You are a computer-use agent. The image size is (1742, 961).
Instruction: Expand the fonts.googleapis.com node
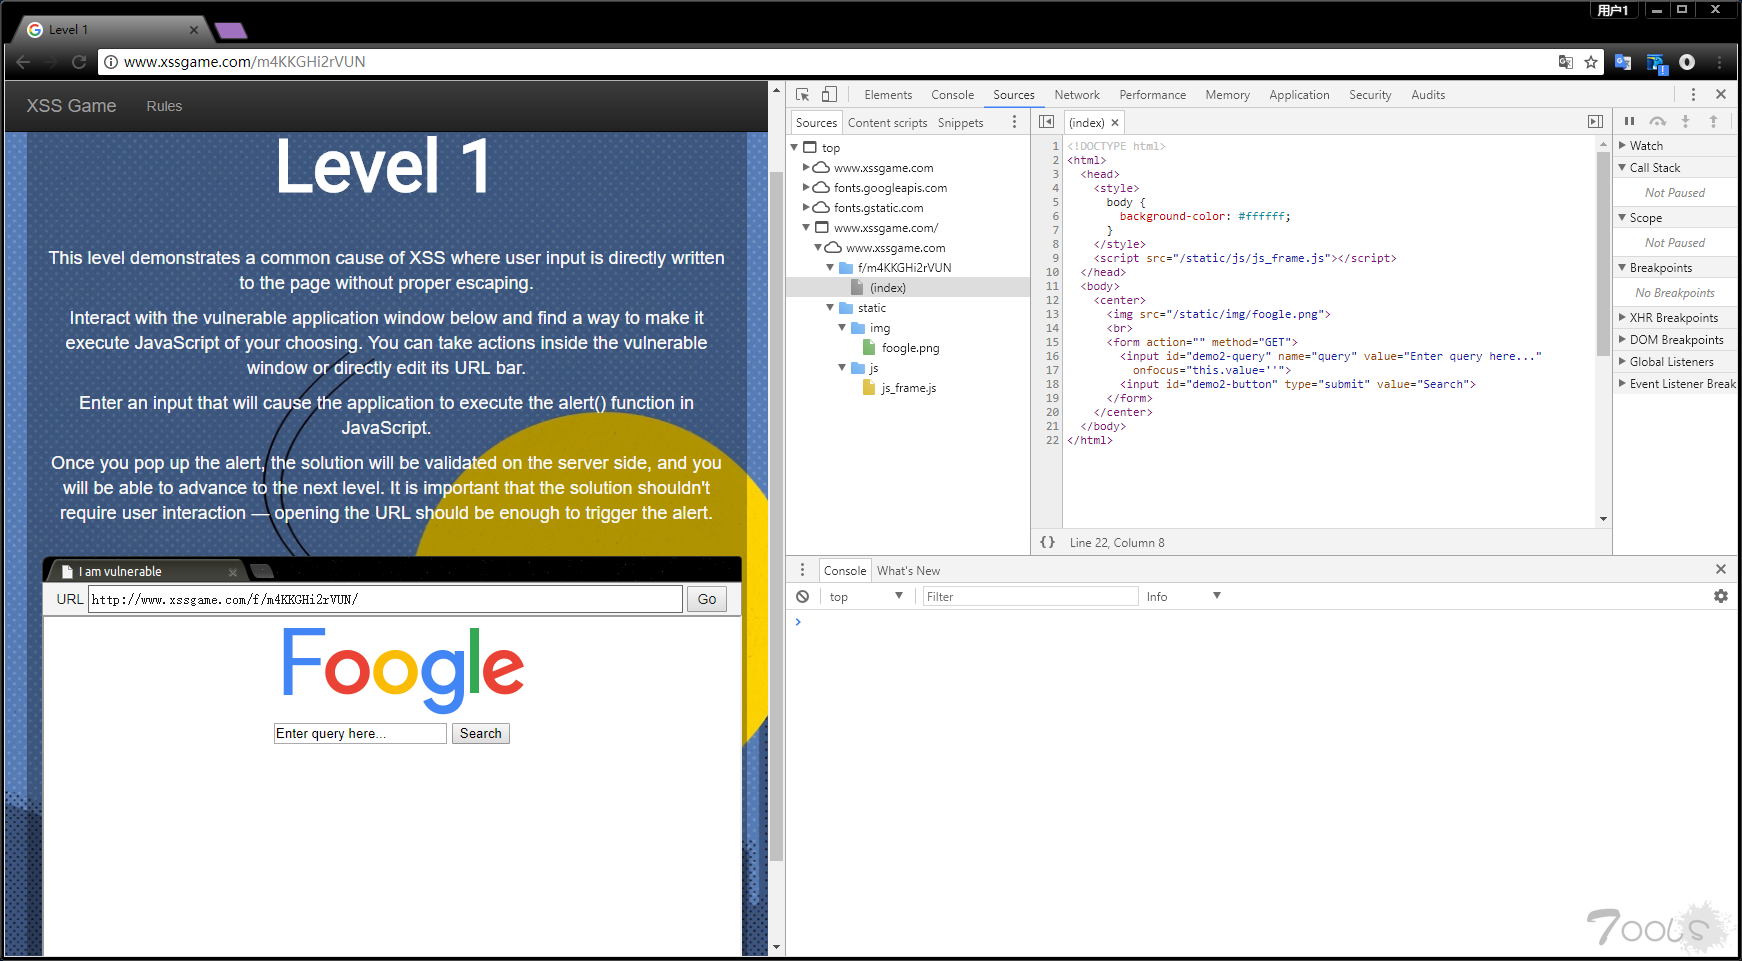pos(806,187)
